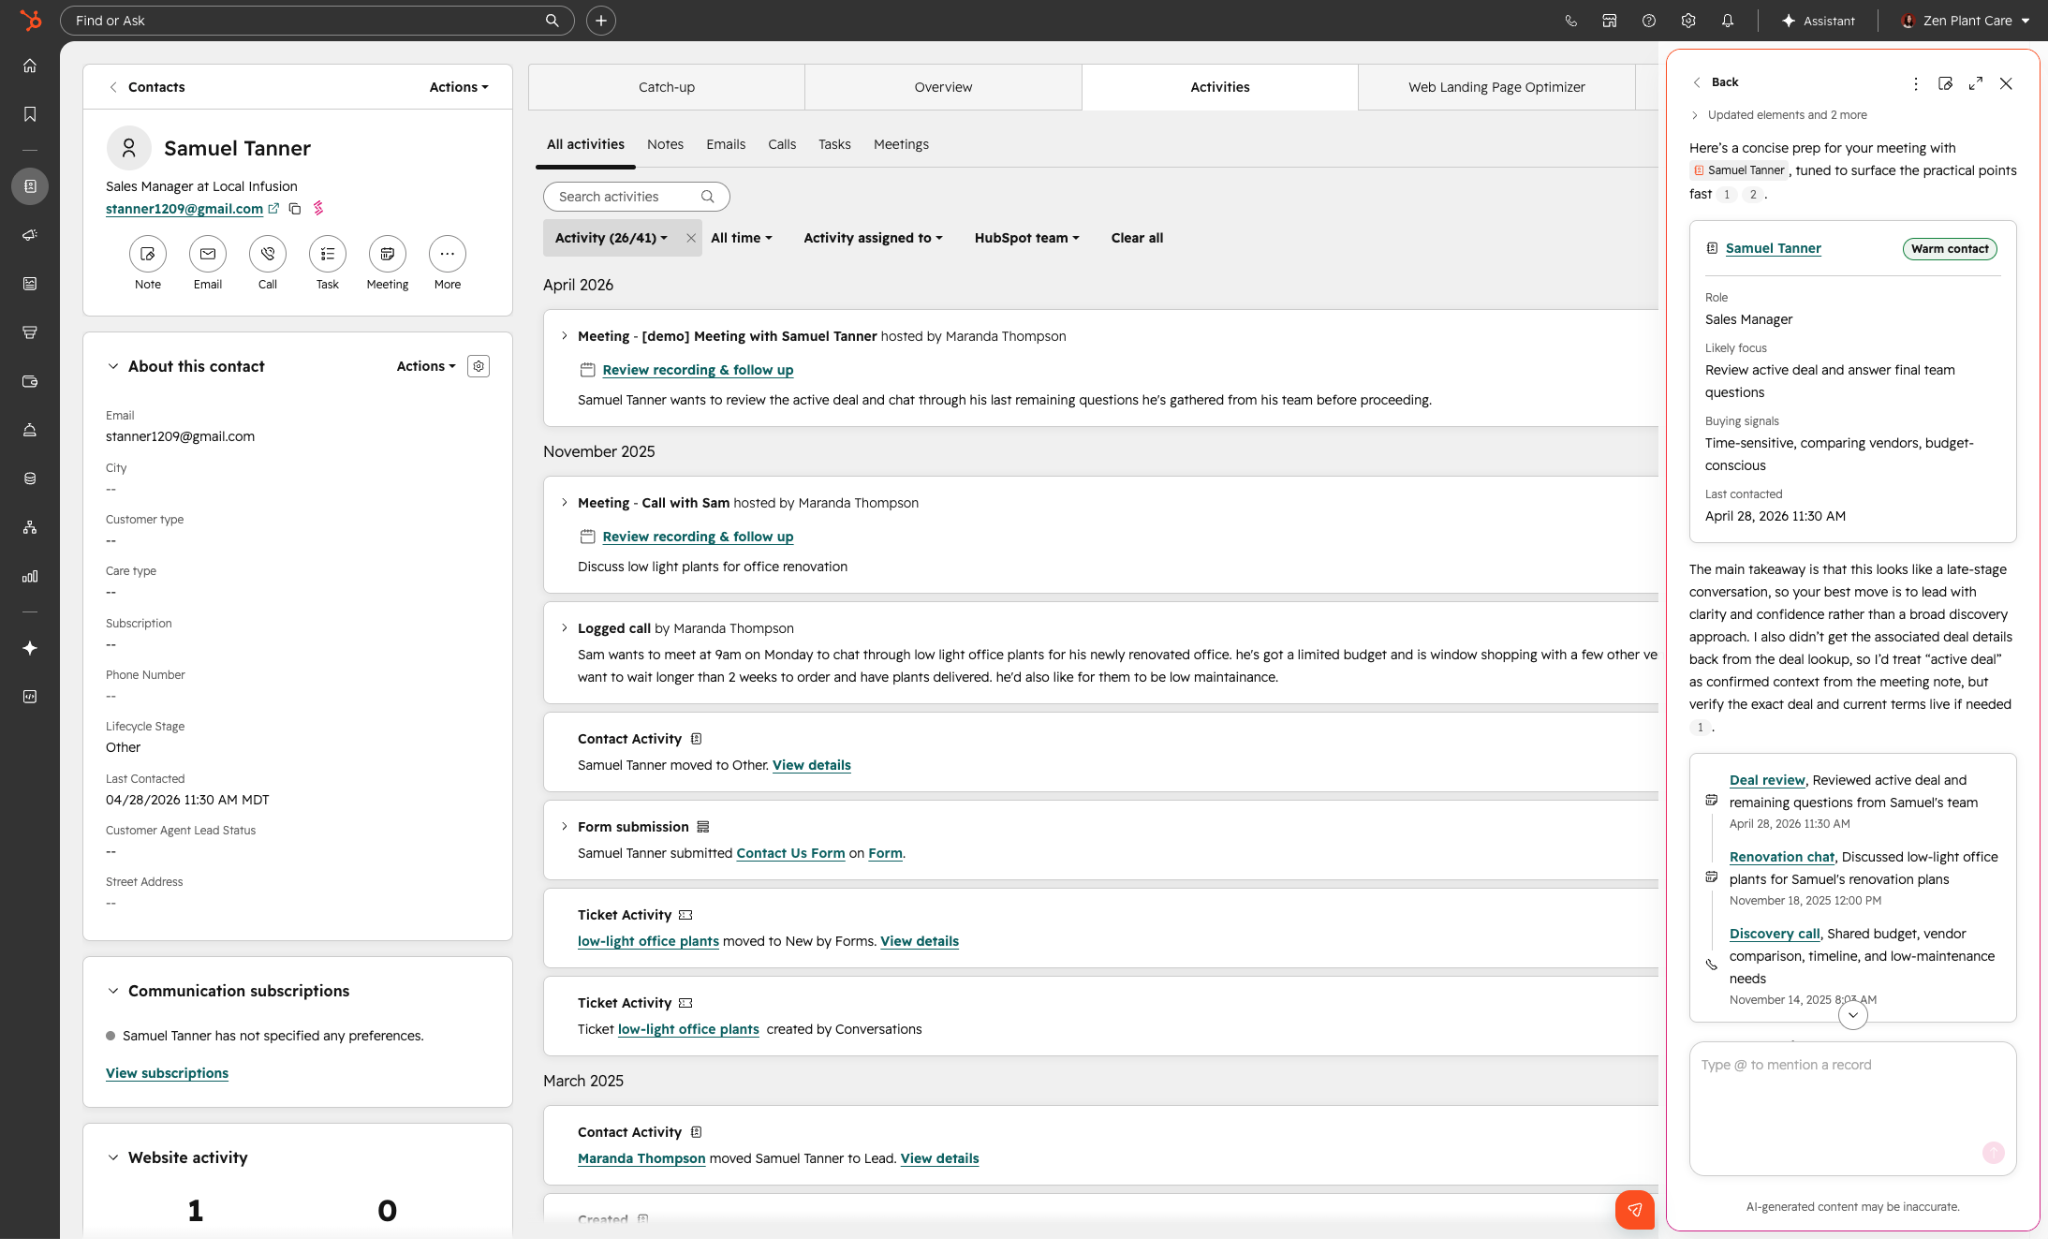Create a Task for Samuel Tanner
This screenshot has height=1239, width=2048.
(x=327, y=254)
